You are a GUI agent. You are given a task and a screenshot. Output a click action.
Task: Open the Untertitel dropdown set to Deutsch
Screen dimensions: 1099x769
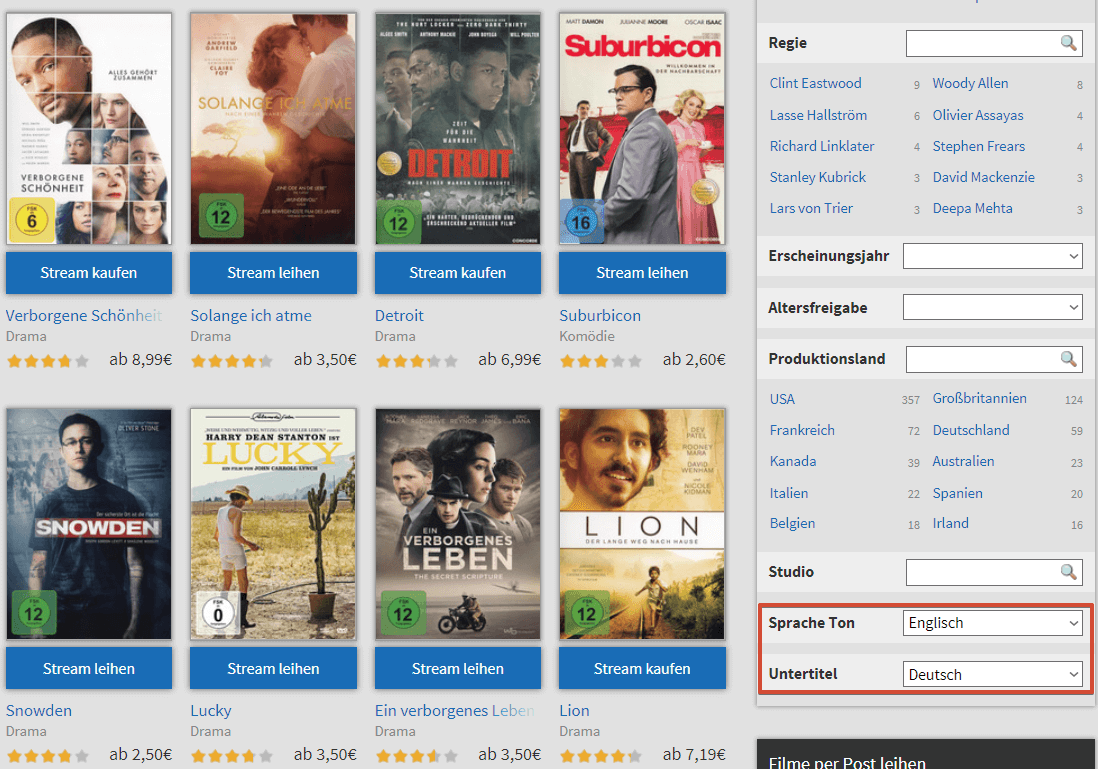click(992, 674)
